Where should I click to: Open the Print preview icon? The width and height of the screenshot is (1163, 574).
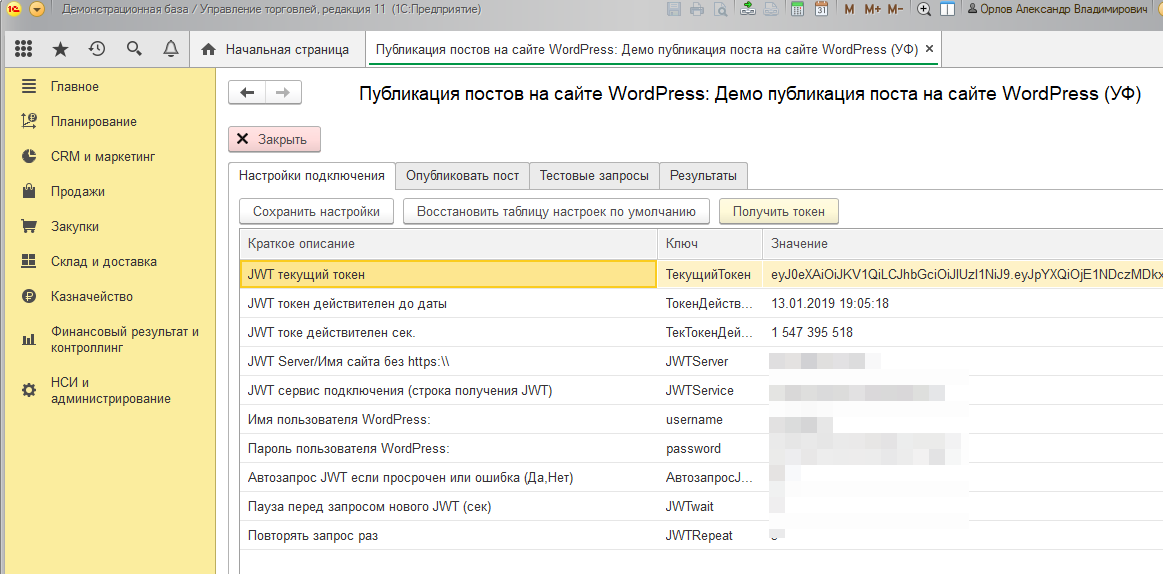click(x=720, y=10)
